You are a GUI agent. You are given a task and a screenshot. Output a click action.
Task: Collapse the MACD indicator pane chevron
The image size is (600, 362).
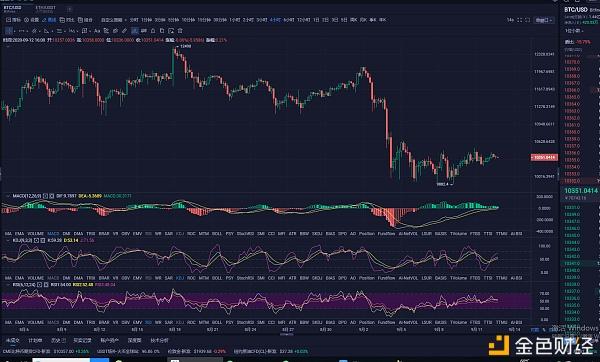[x=8, y=196]
